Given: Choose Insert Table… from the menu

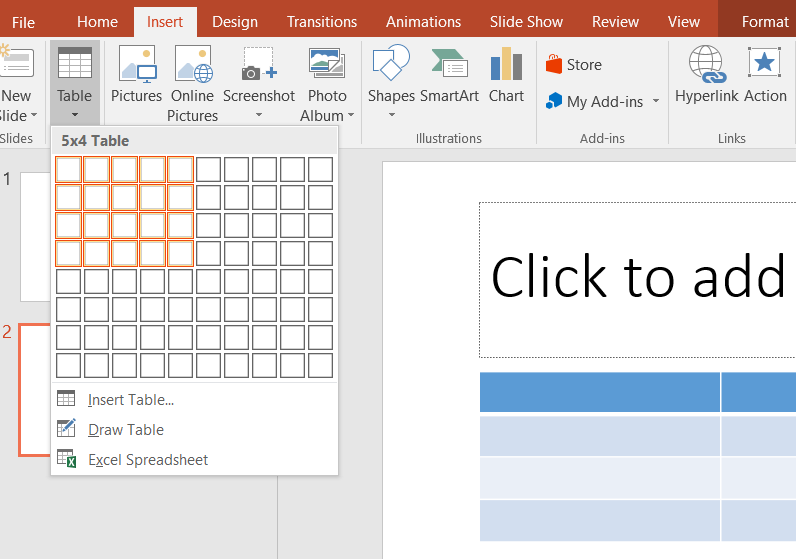Looking at the screenshot, I should 130,400.
